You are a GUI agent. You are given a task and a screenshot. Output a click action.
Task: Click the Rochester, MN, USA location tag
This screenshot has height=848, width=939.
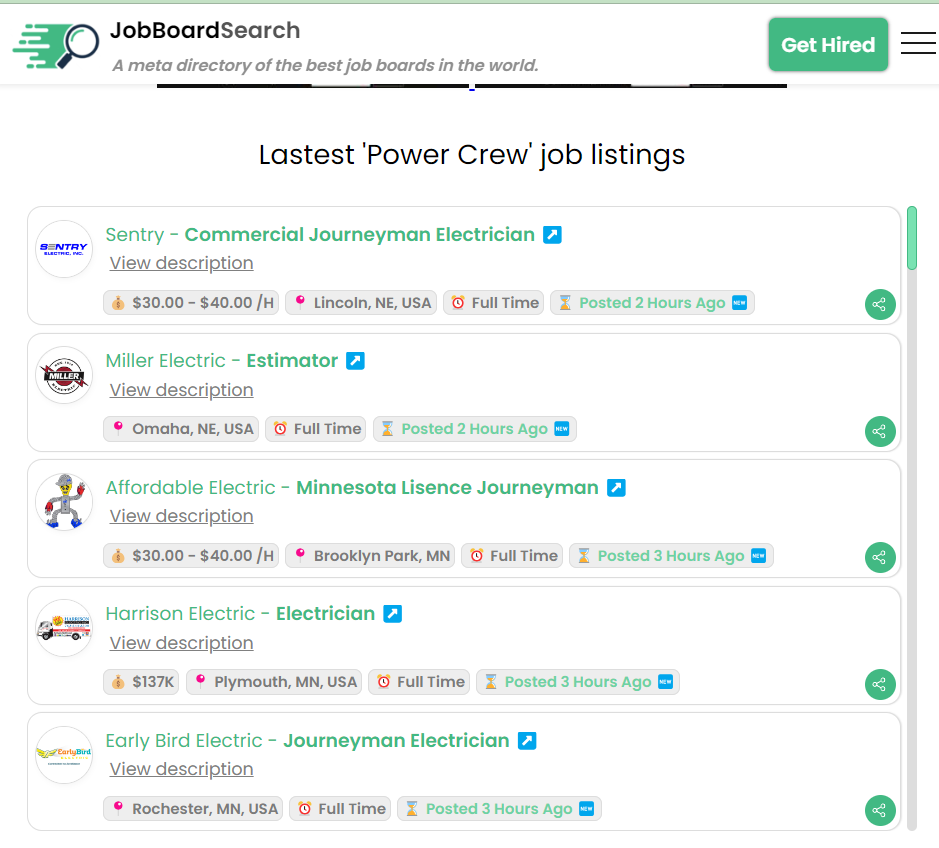193,809
